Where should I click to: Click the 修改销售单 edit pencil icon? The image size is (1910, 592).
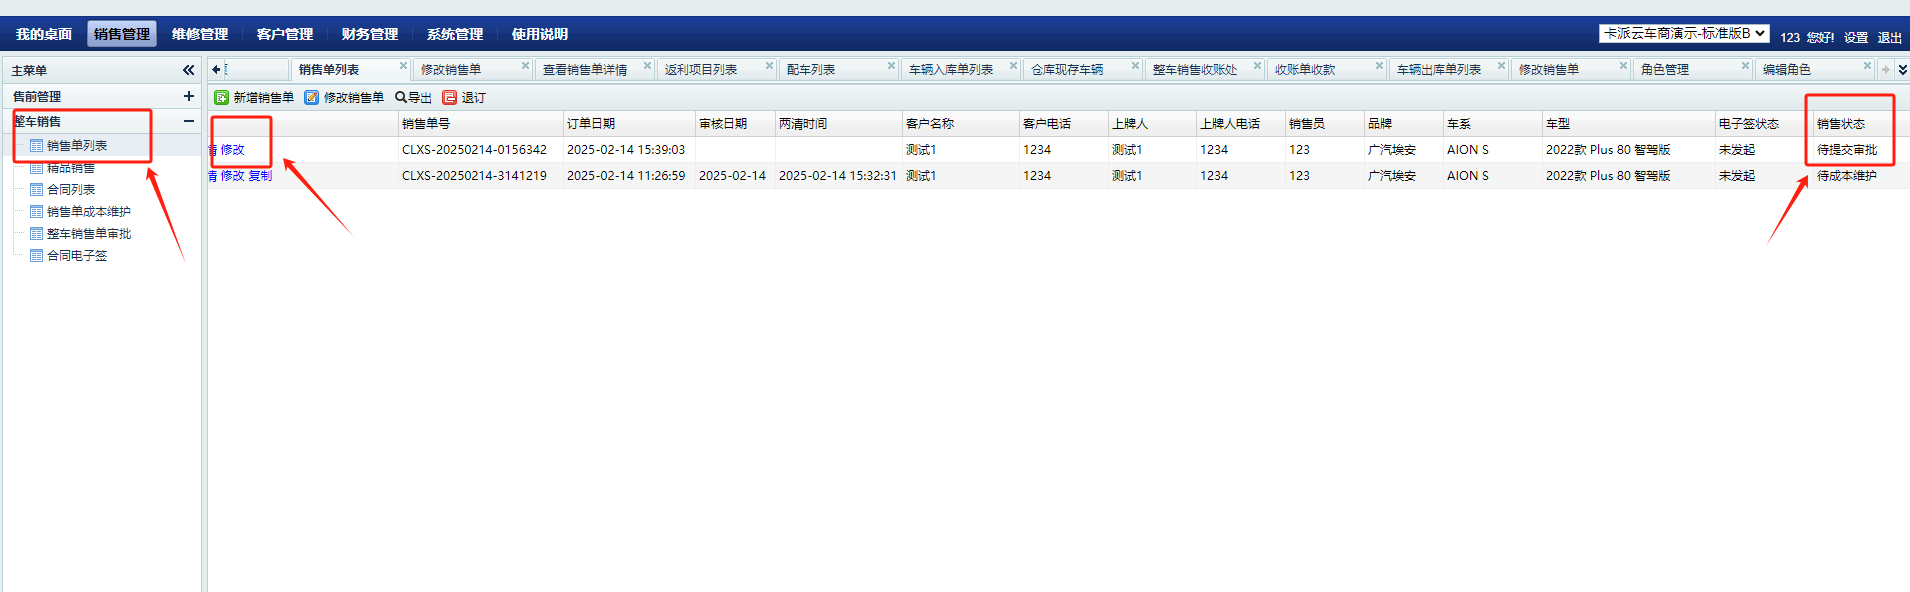tap(312, 98)
